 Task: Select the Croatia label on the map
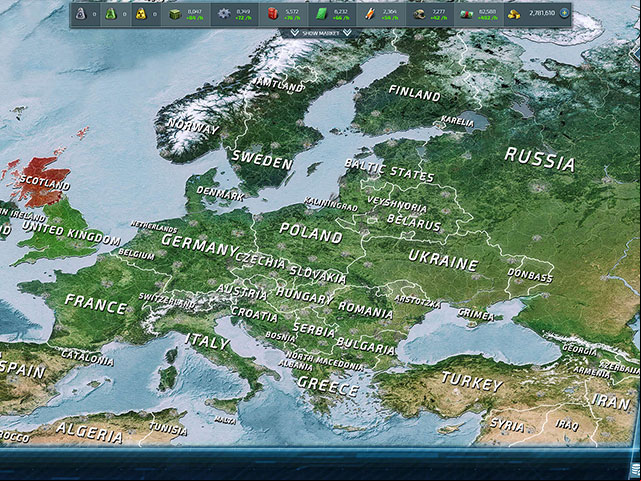click(254, 314)
